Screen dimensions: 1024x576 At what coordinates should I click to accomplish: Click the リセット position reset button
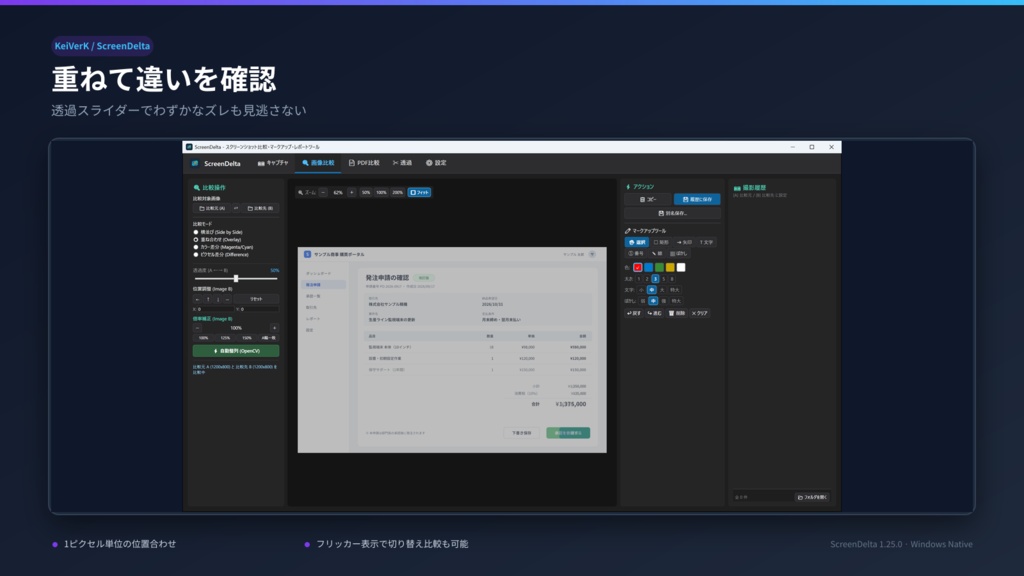pos(256,299)
